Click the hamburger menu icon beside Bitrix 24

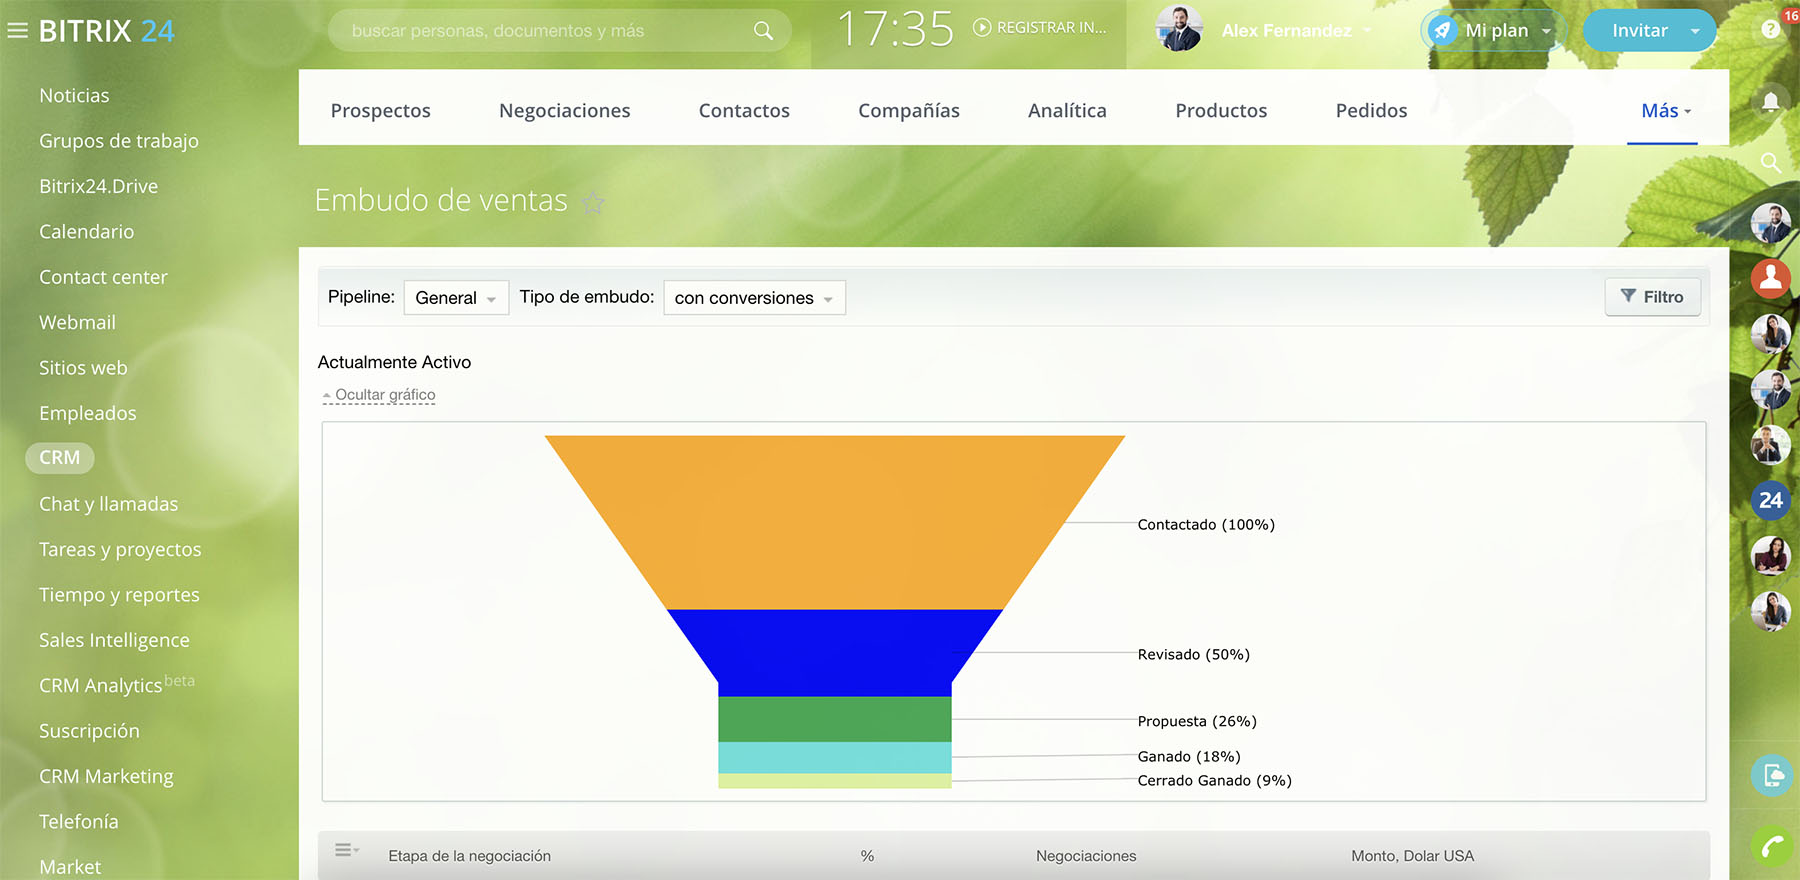click(17, 31)
